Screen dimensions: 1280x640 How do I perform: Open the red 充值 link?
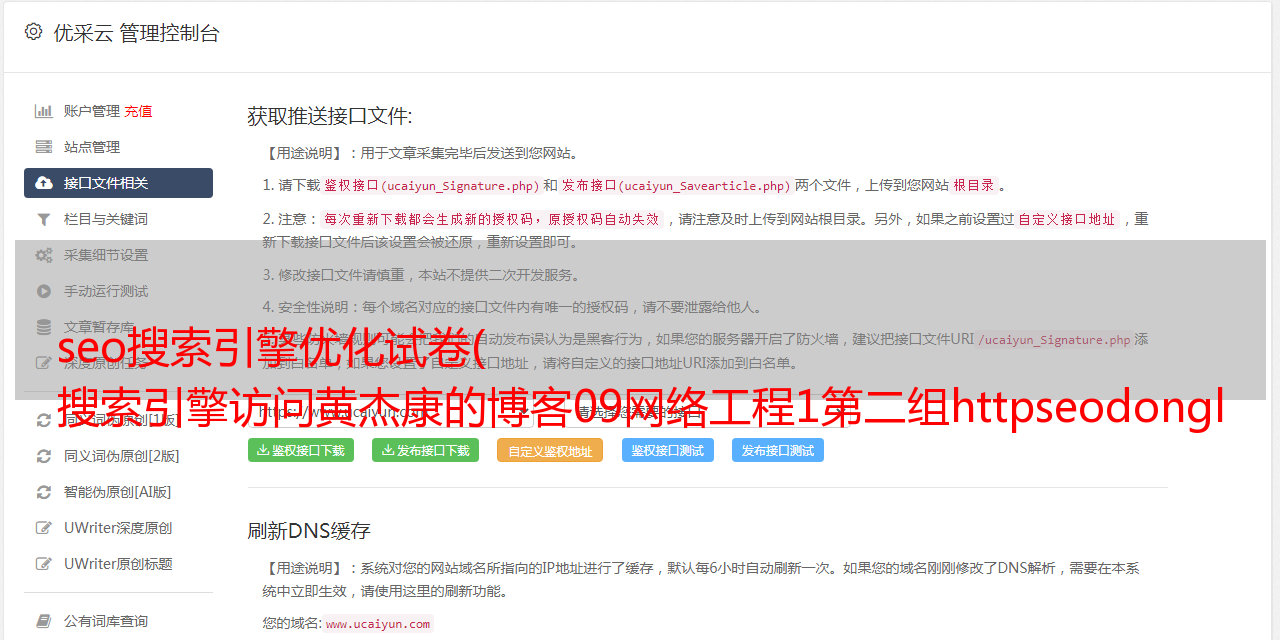tap(138, 111)
